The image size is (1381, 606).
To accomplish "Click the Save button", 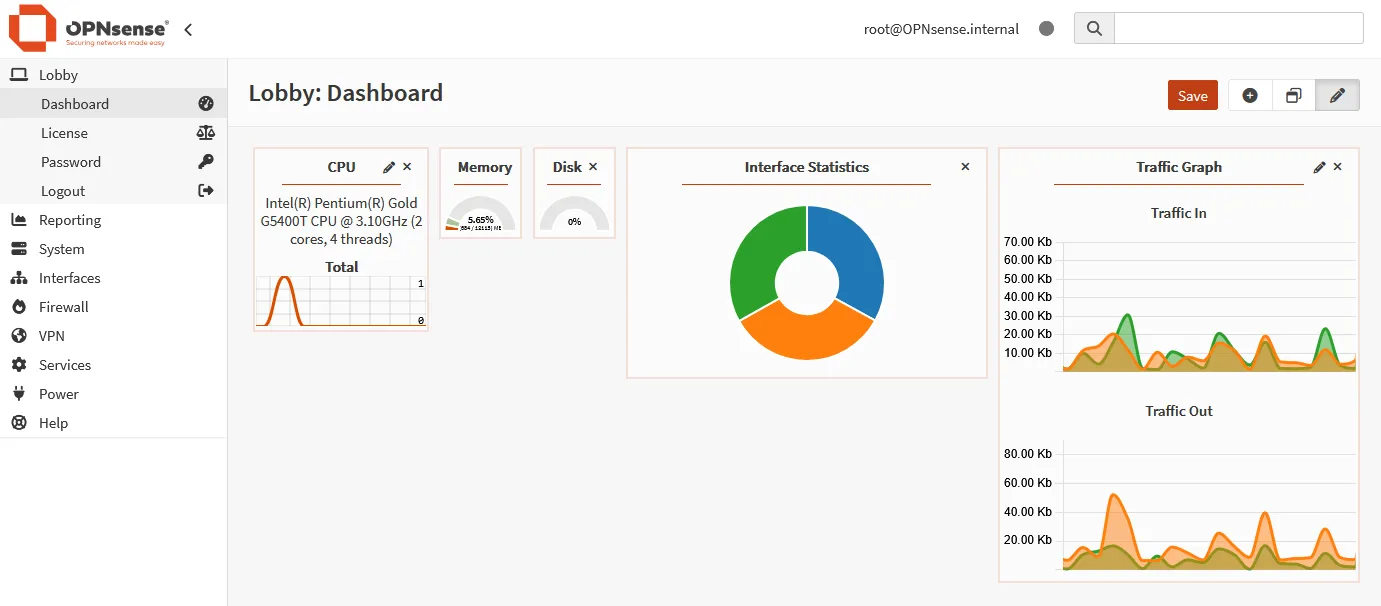I will 1192,95.
